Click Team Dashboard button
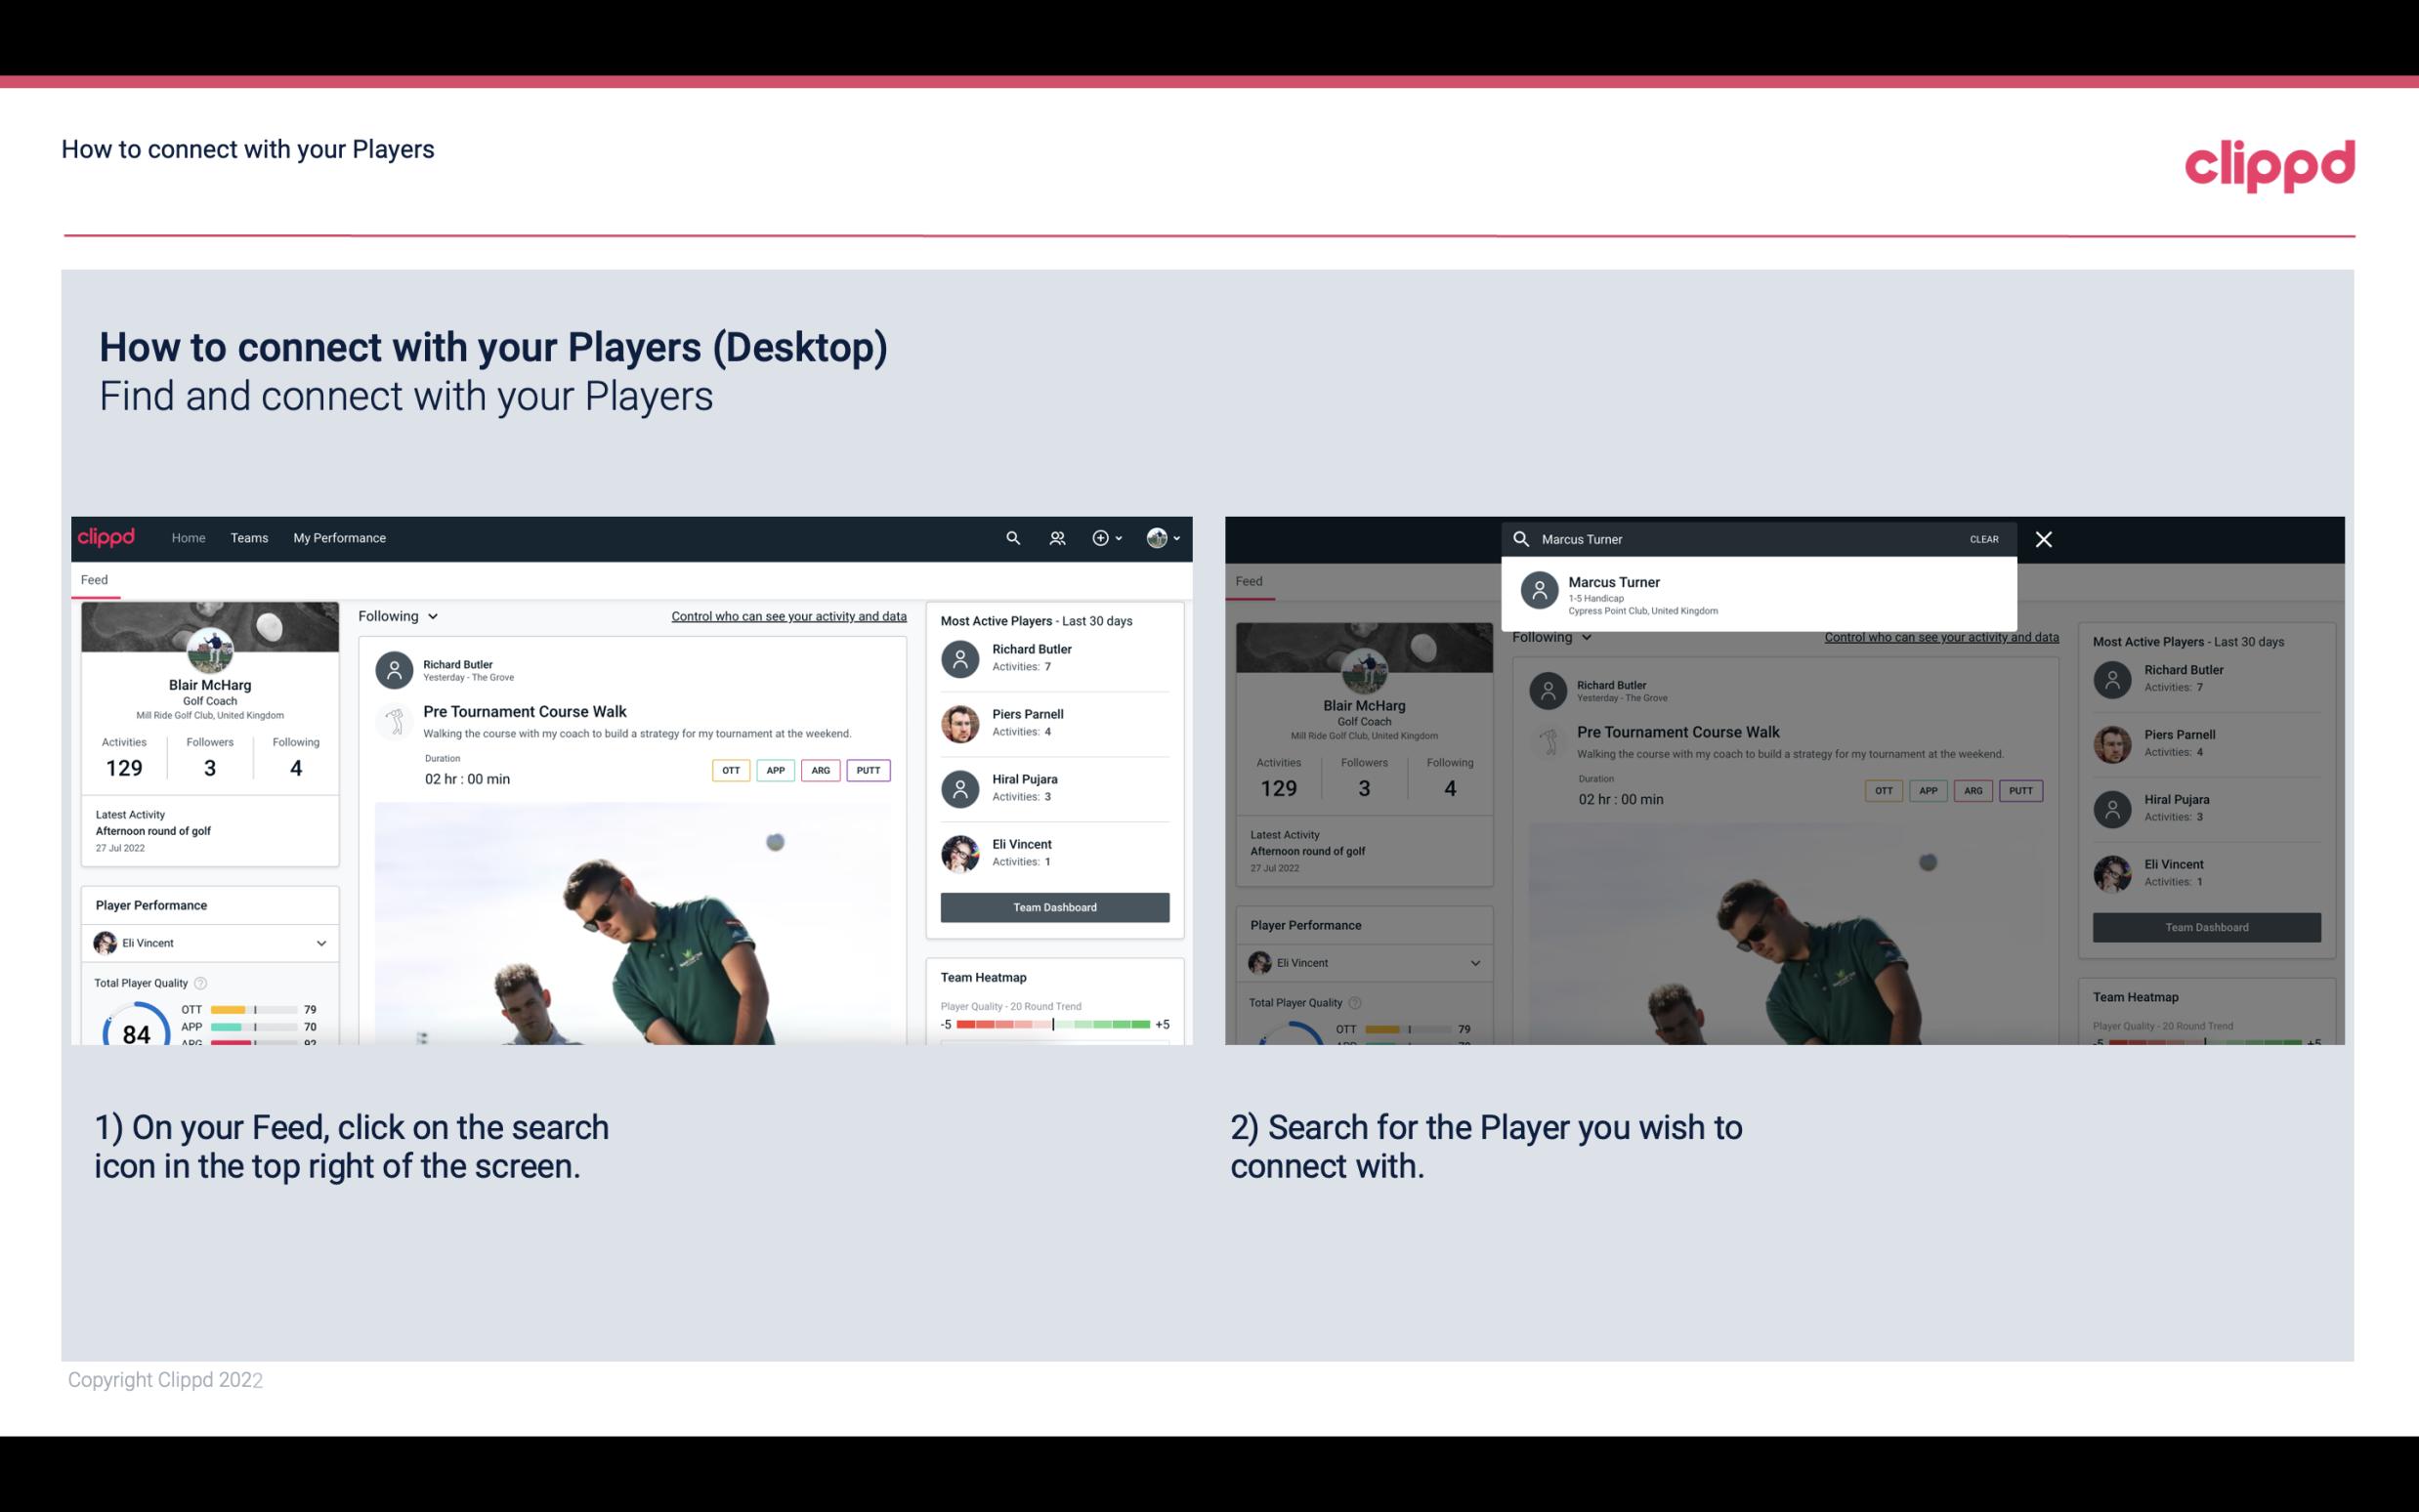The height and width of the screenshot is (1512, 2419). pos(1053,905)
